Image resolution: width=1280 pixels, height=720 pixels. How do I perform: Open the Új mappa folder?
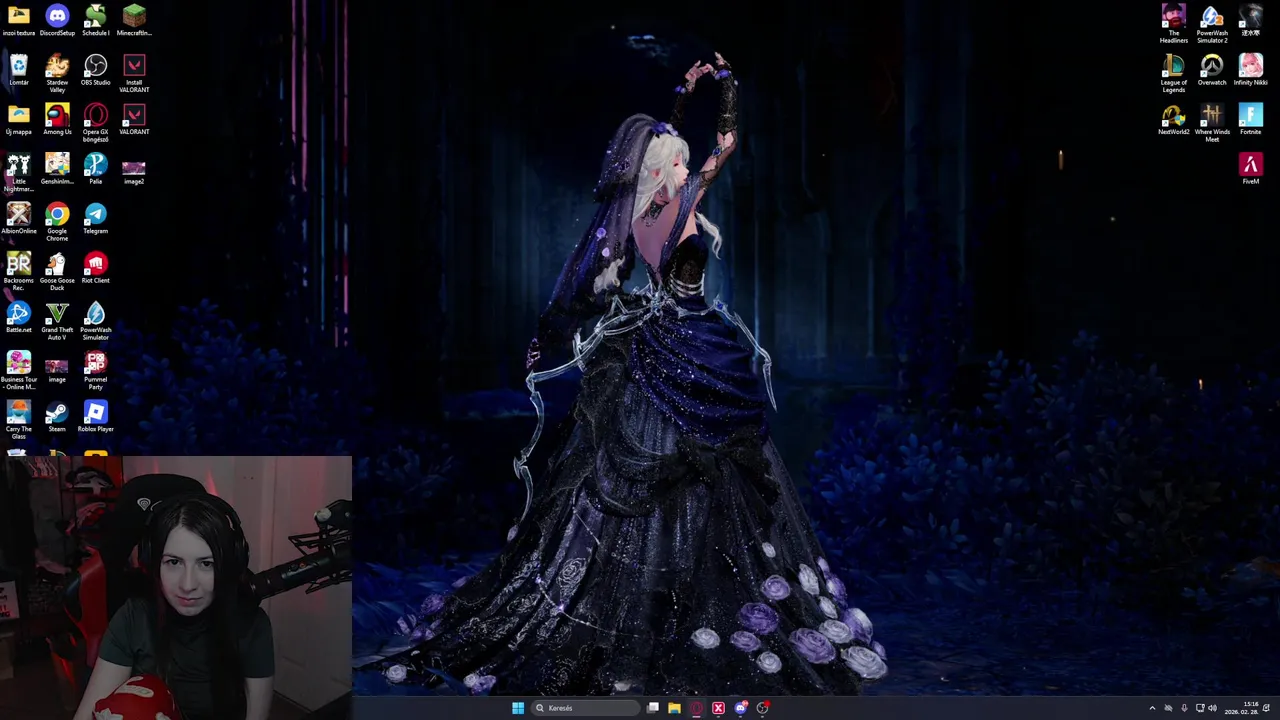coord(19,120)
